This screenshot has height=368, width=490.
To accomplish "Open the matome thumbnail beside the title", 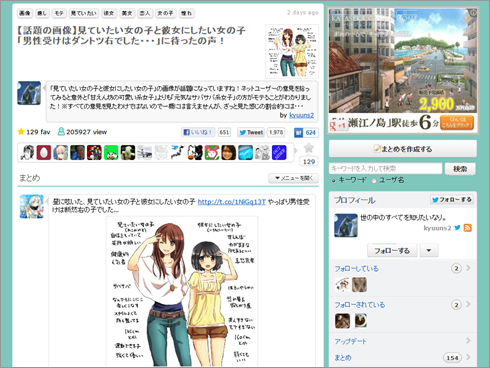I will pos(292,51).
